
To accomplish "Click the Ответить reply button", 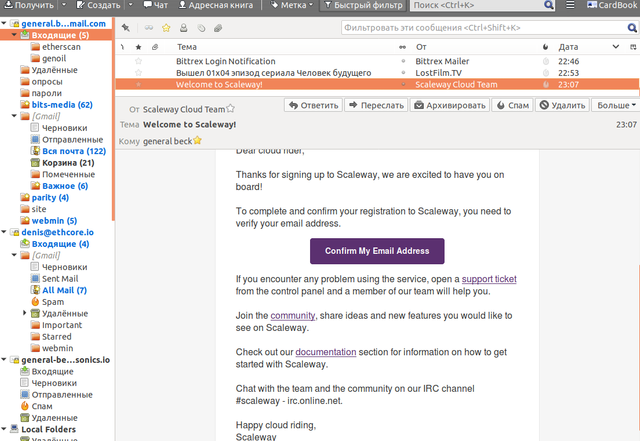I will 313,105.
